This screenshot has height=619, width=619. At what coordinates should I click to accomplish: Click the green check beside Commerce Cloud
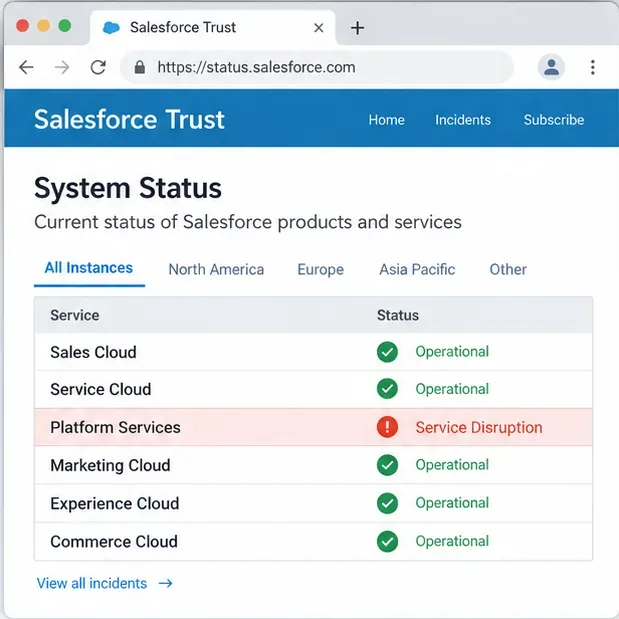(387, 541)
